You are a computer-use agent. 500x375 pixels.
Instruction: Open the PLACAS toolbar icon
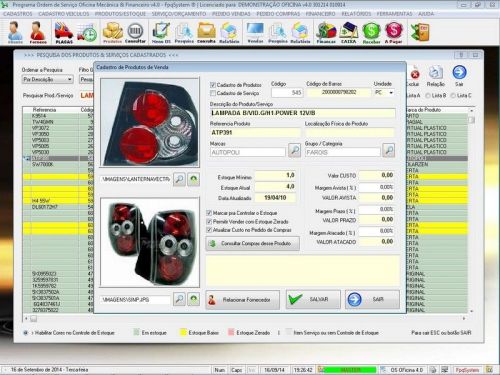tap(64, 33)
